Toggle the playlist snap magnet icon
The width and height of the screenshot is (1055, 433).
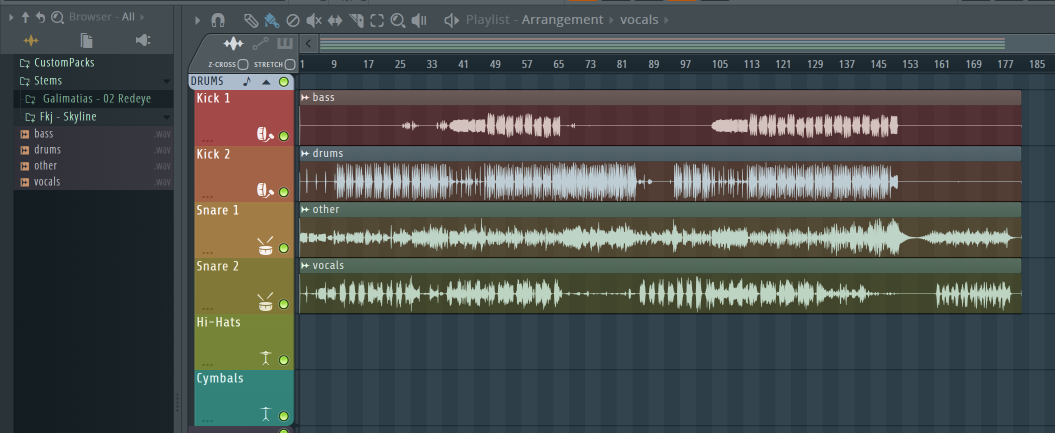218,20
